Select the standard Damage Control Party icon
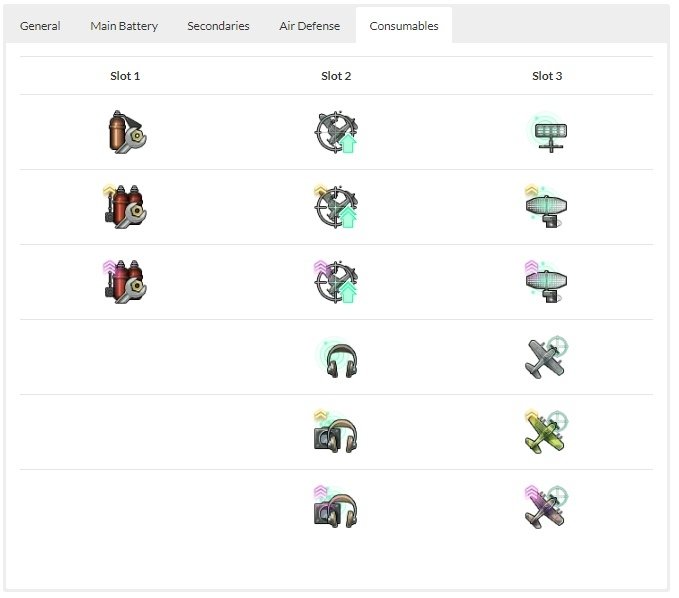Viewport: 679px width, 598px height. (x=127, y=132)
